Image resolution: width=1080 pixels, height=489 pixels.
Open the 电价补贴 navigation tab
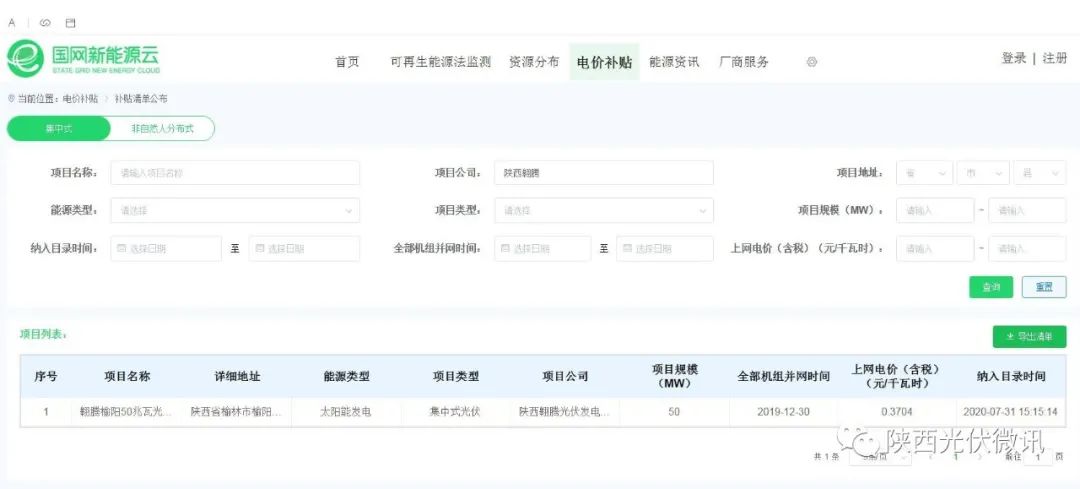coord(604,62)
